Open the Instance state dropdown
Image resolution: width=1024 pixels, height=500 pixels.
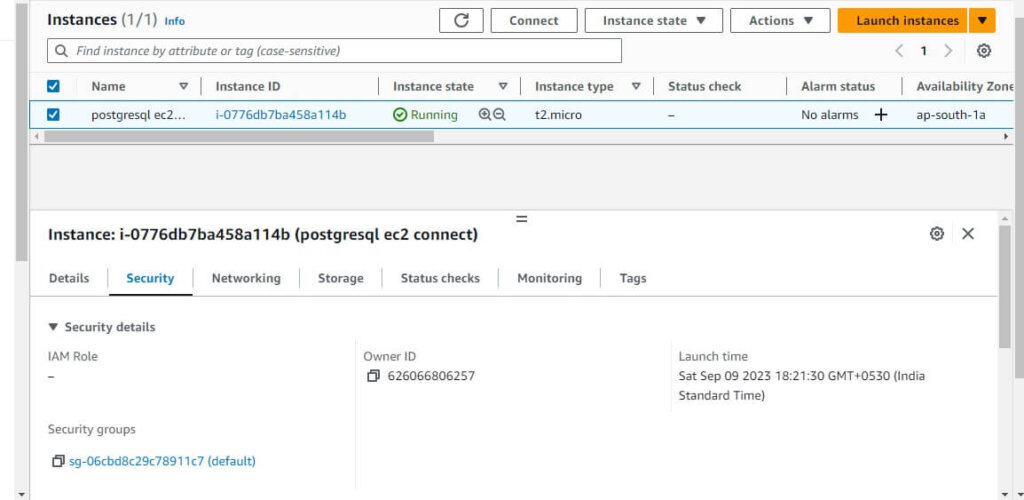coord(654,20)
